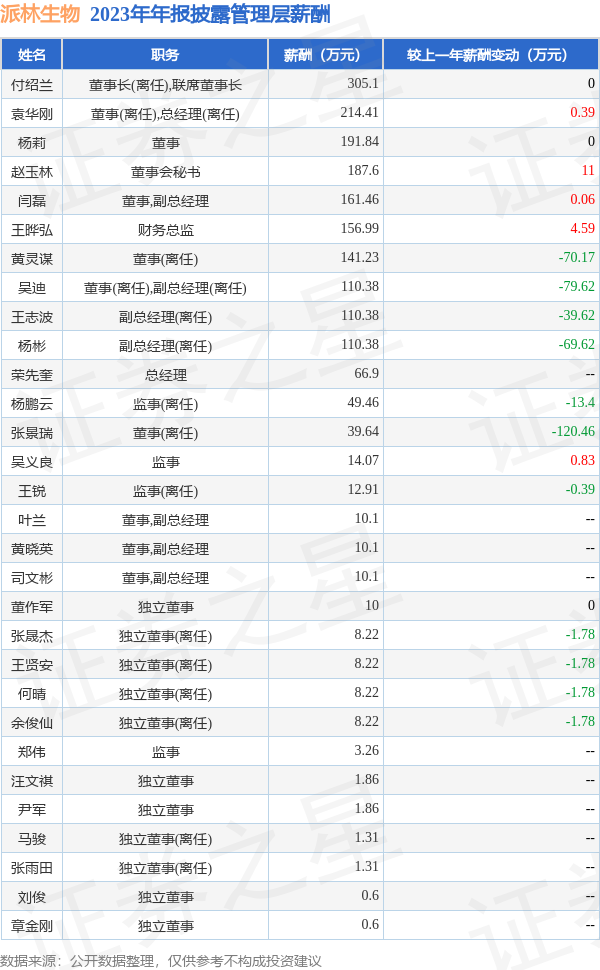Screen dimensions: 600x970
Task: Select the name cell 杨莉
Action: pyautogui.click(x=32, y=143)
